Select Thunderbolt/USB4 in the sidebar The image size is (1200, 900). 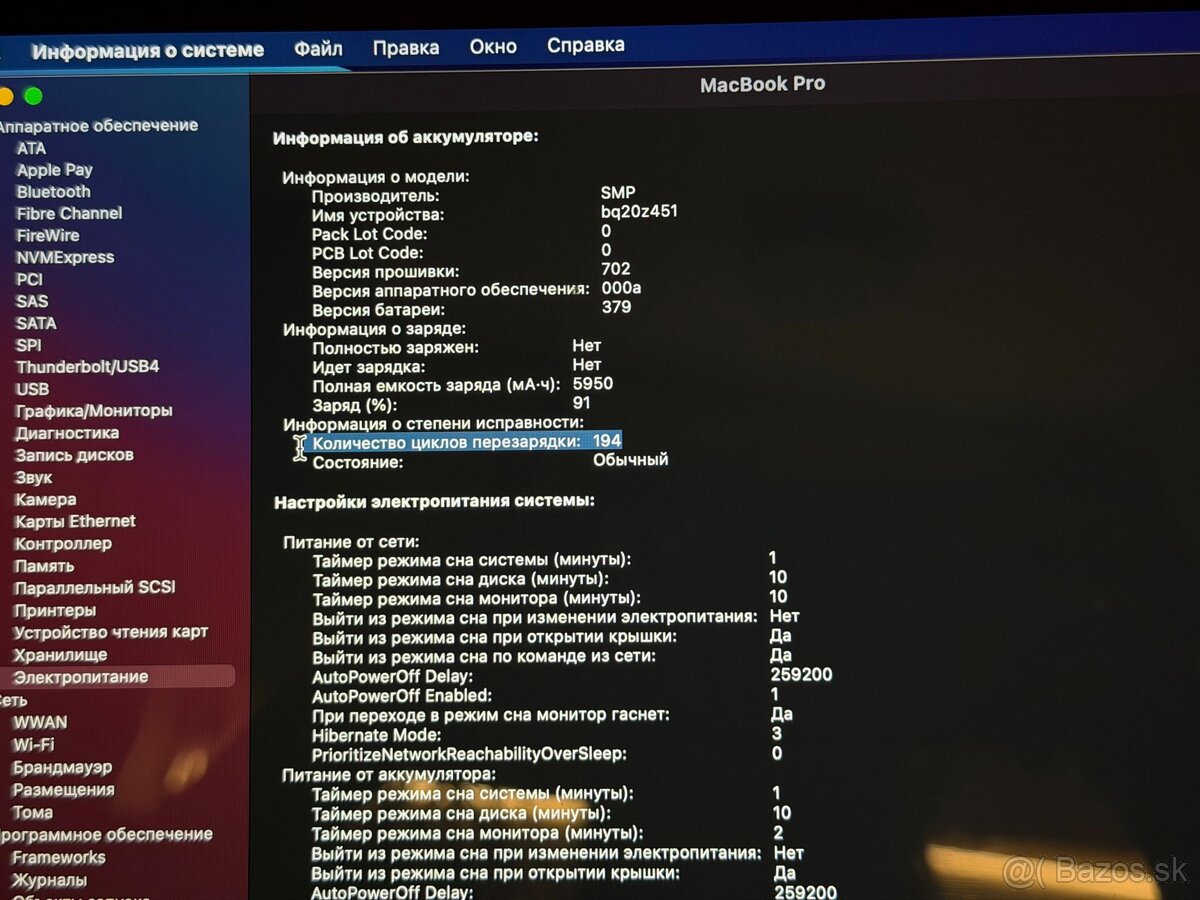point(87,367)
